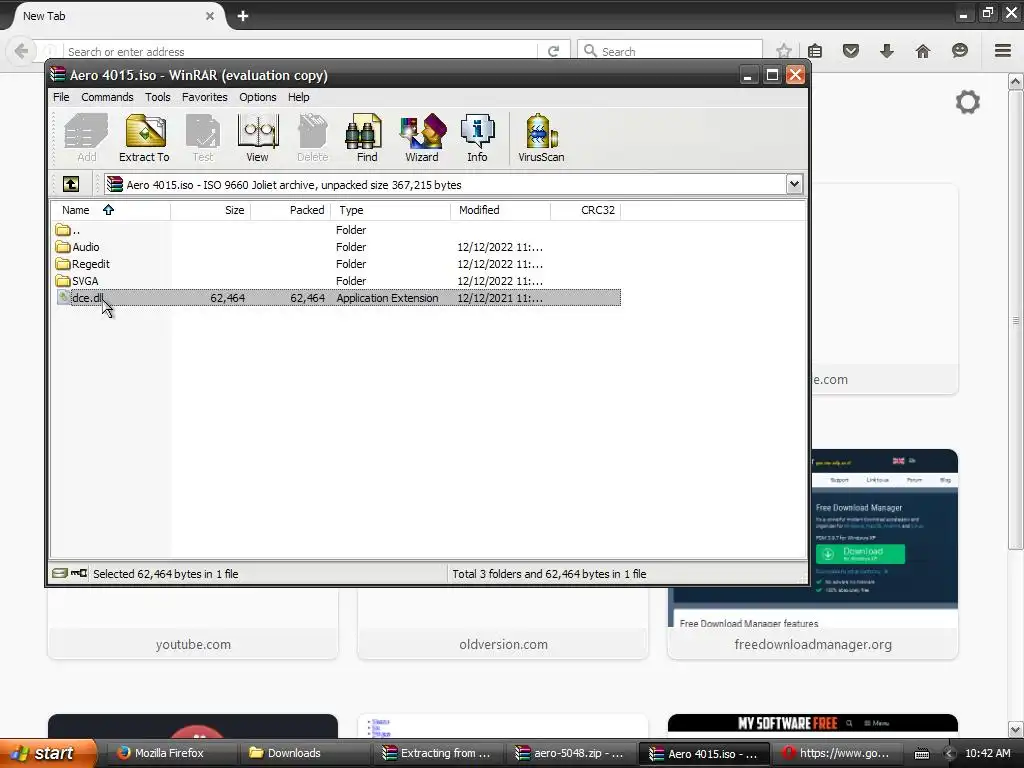Expand the archive path dropdown
Viewport: 1024px width, 768px height.
click(x=794, y=185)
